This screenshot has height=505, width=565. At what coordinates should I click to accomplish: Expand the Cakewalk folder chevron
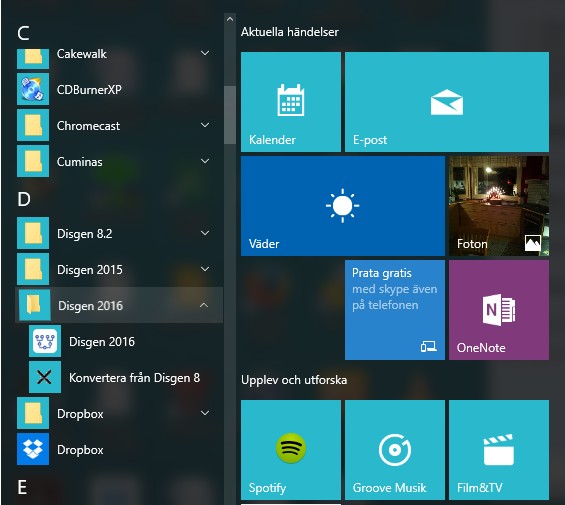pos(205,53)
